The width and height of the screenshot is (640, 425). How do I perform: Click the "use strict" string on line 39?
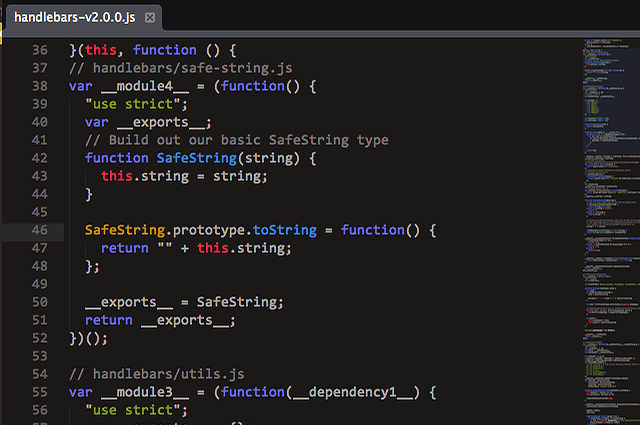(133, 104)
